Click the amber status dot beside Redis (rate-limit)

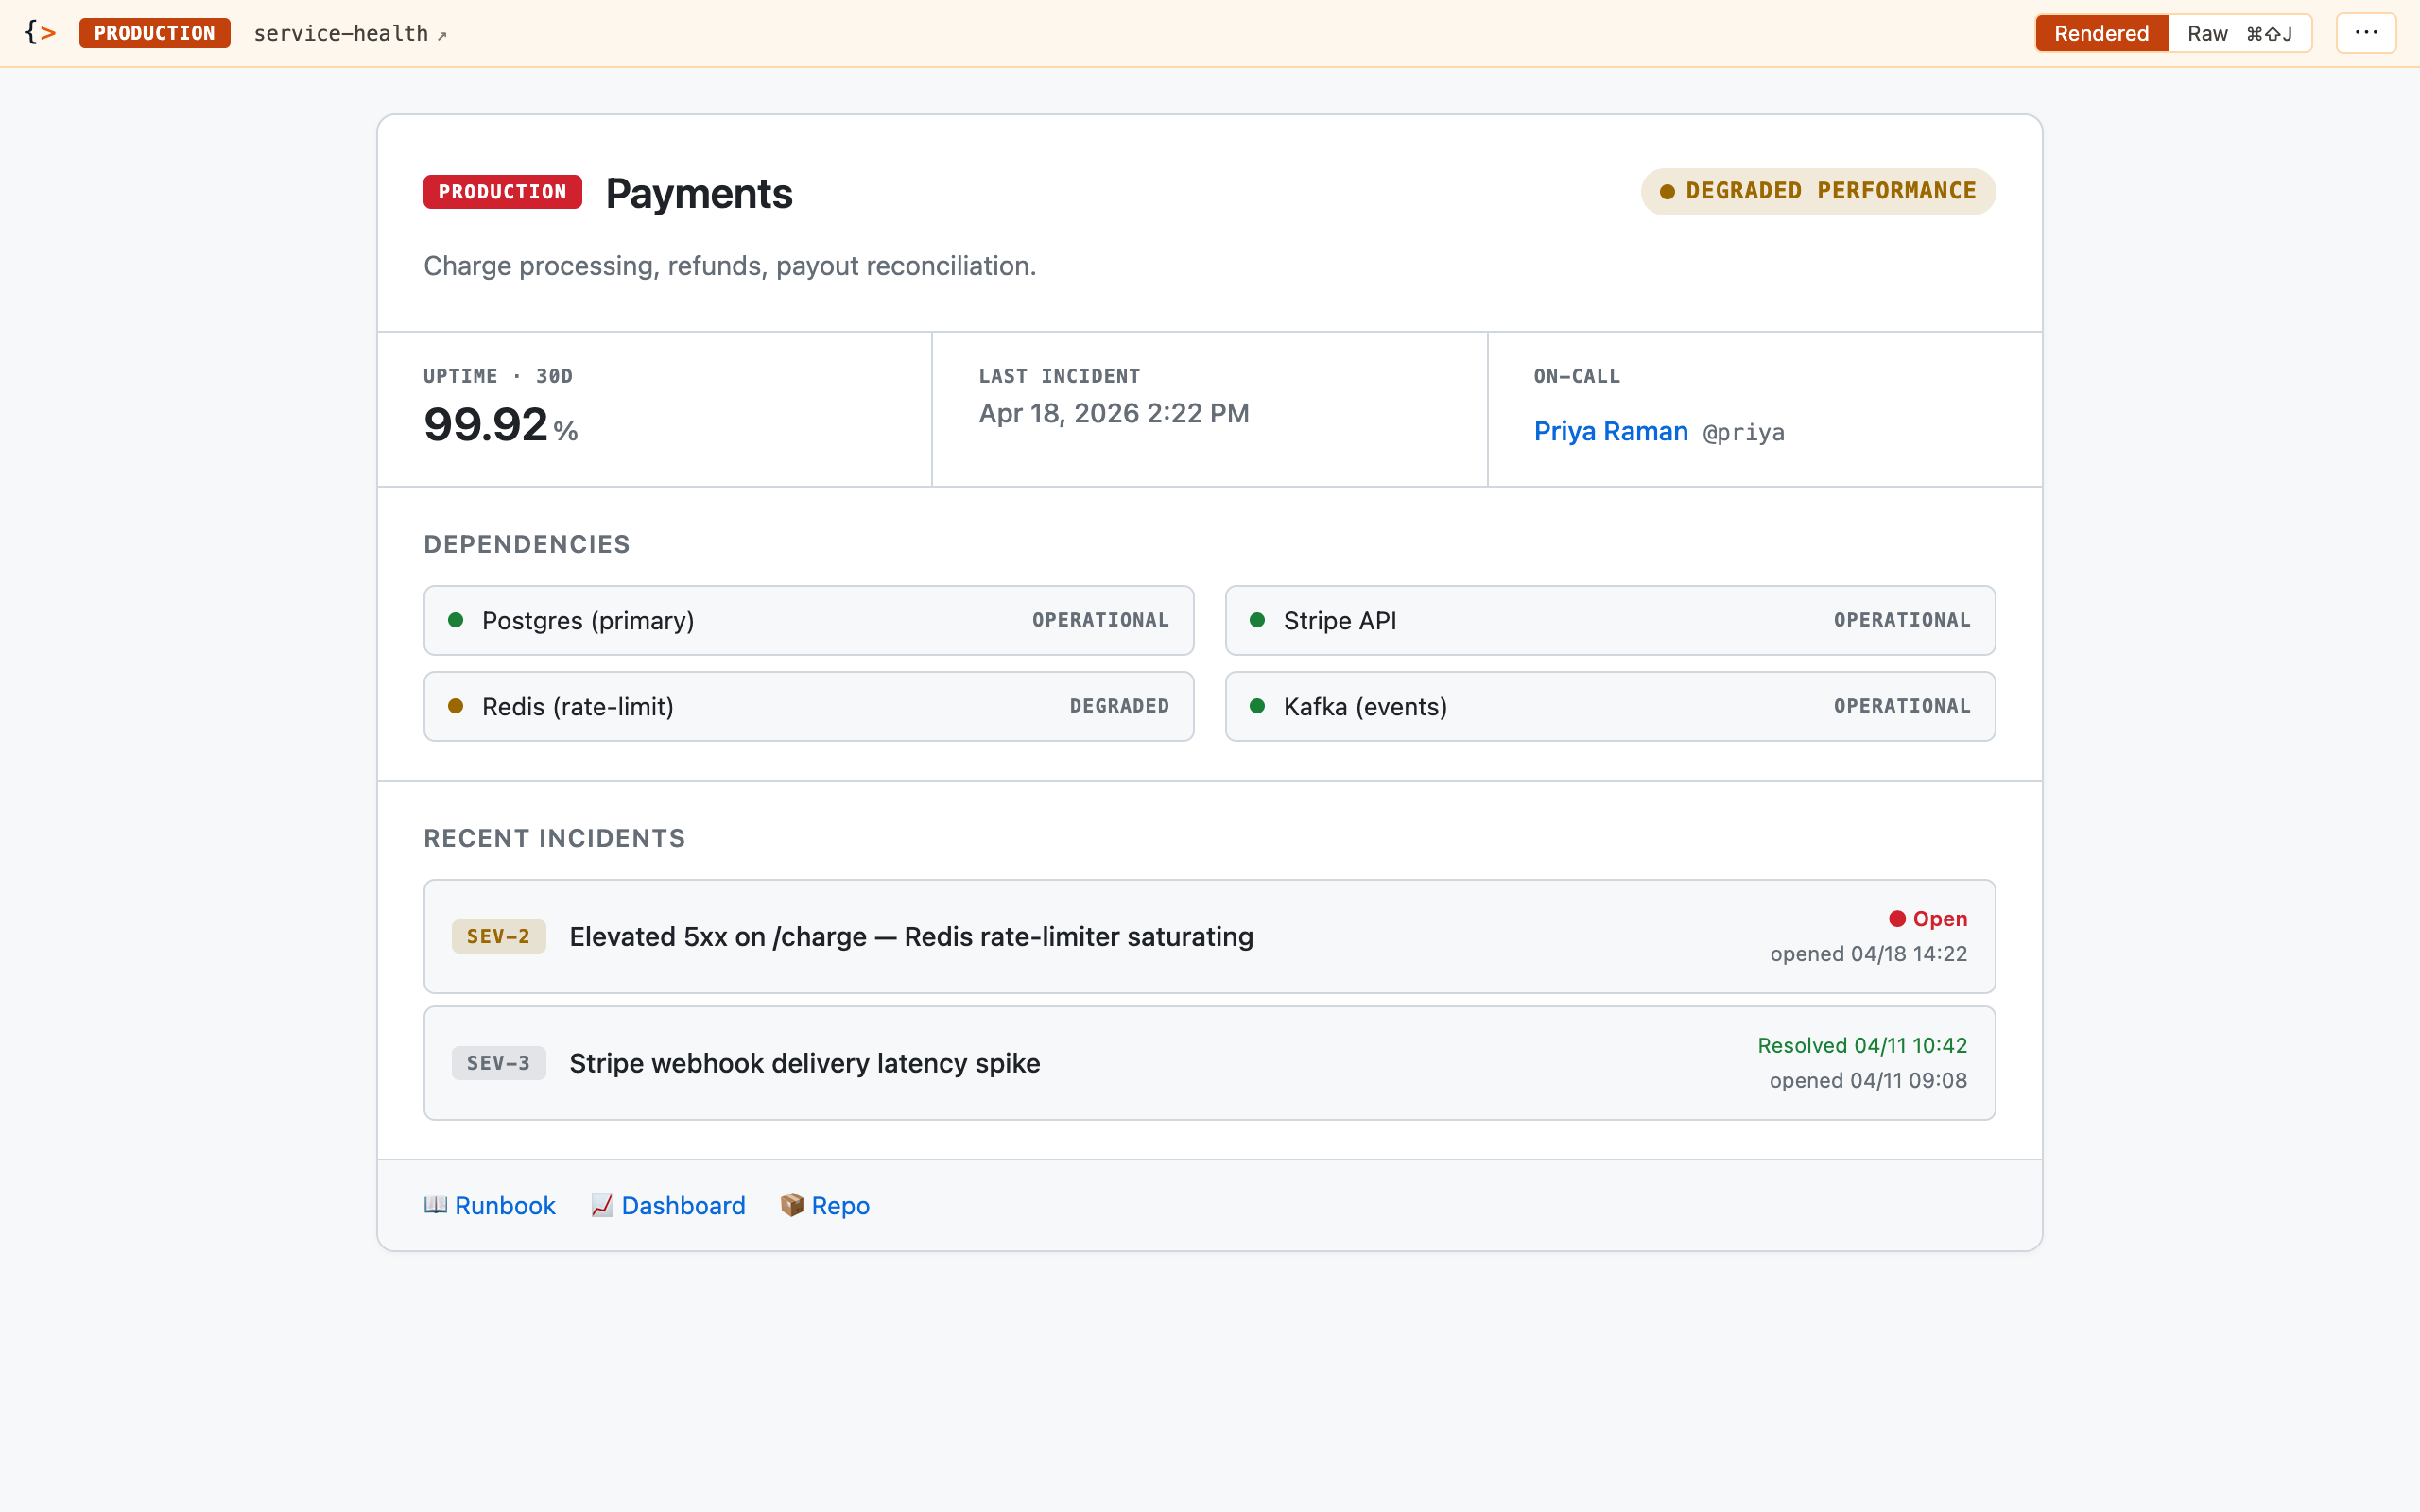coord(457,706)
